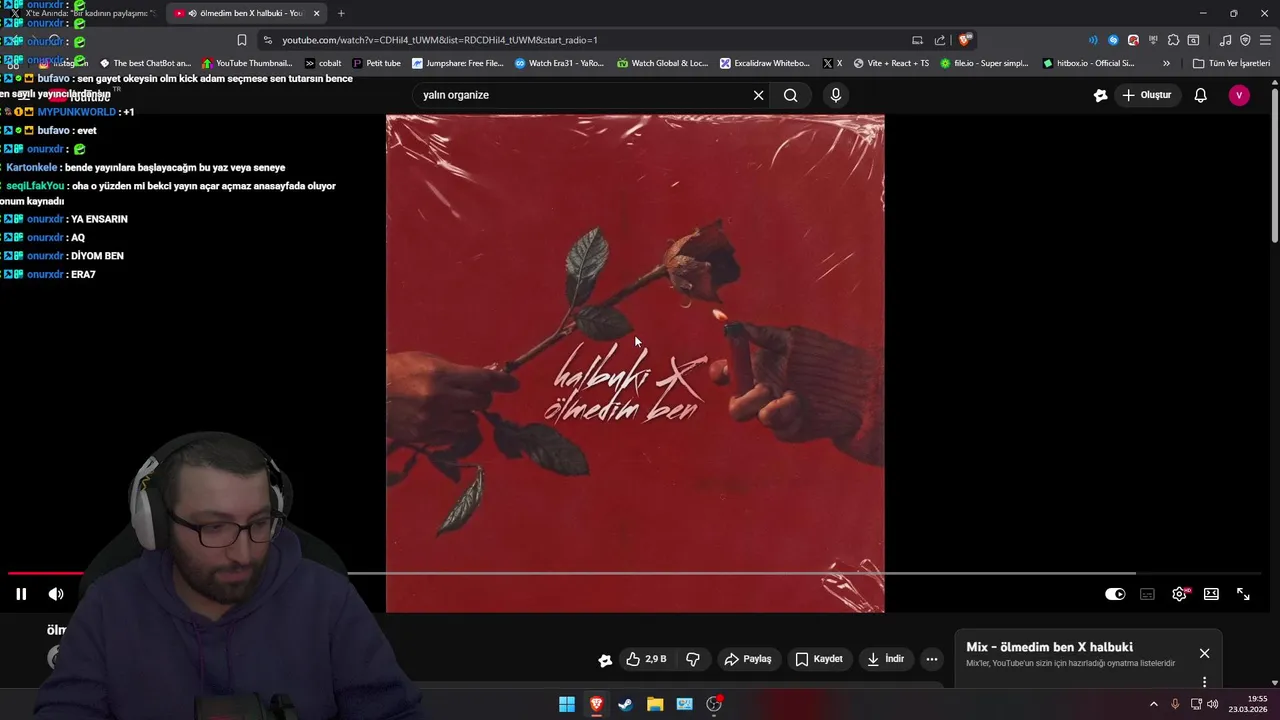The width and height of the screenshot is (1280, 720).
Task: Open the Mix playlist vertical dots menu
Action: (1204, 682)
